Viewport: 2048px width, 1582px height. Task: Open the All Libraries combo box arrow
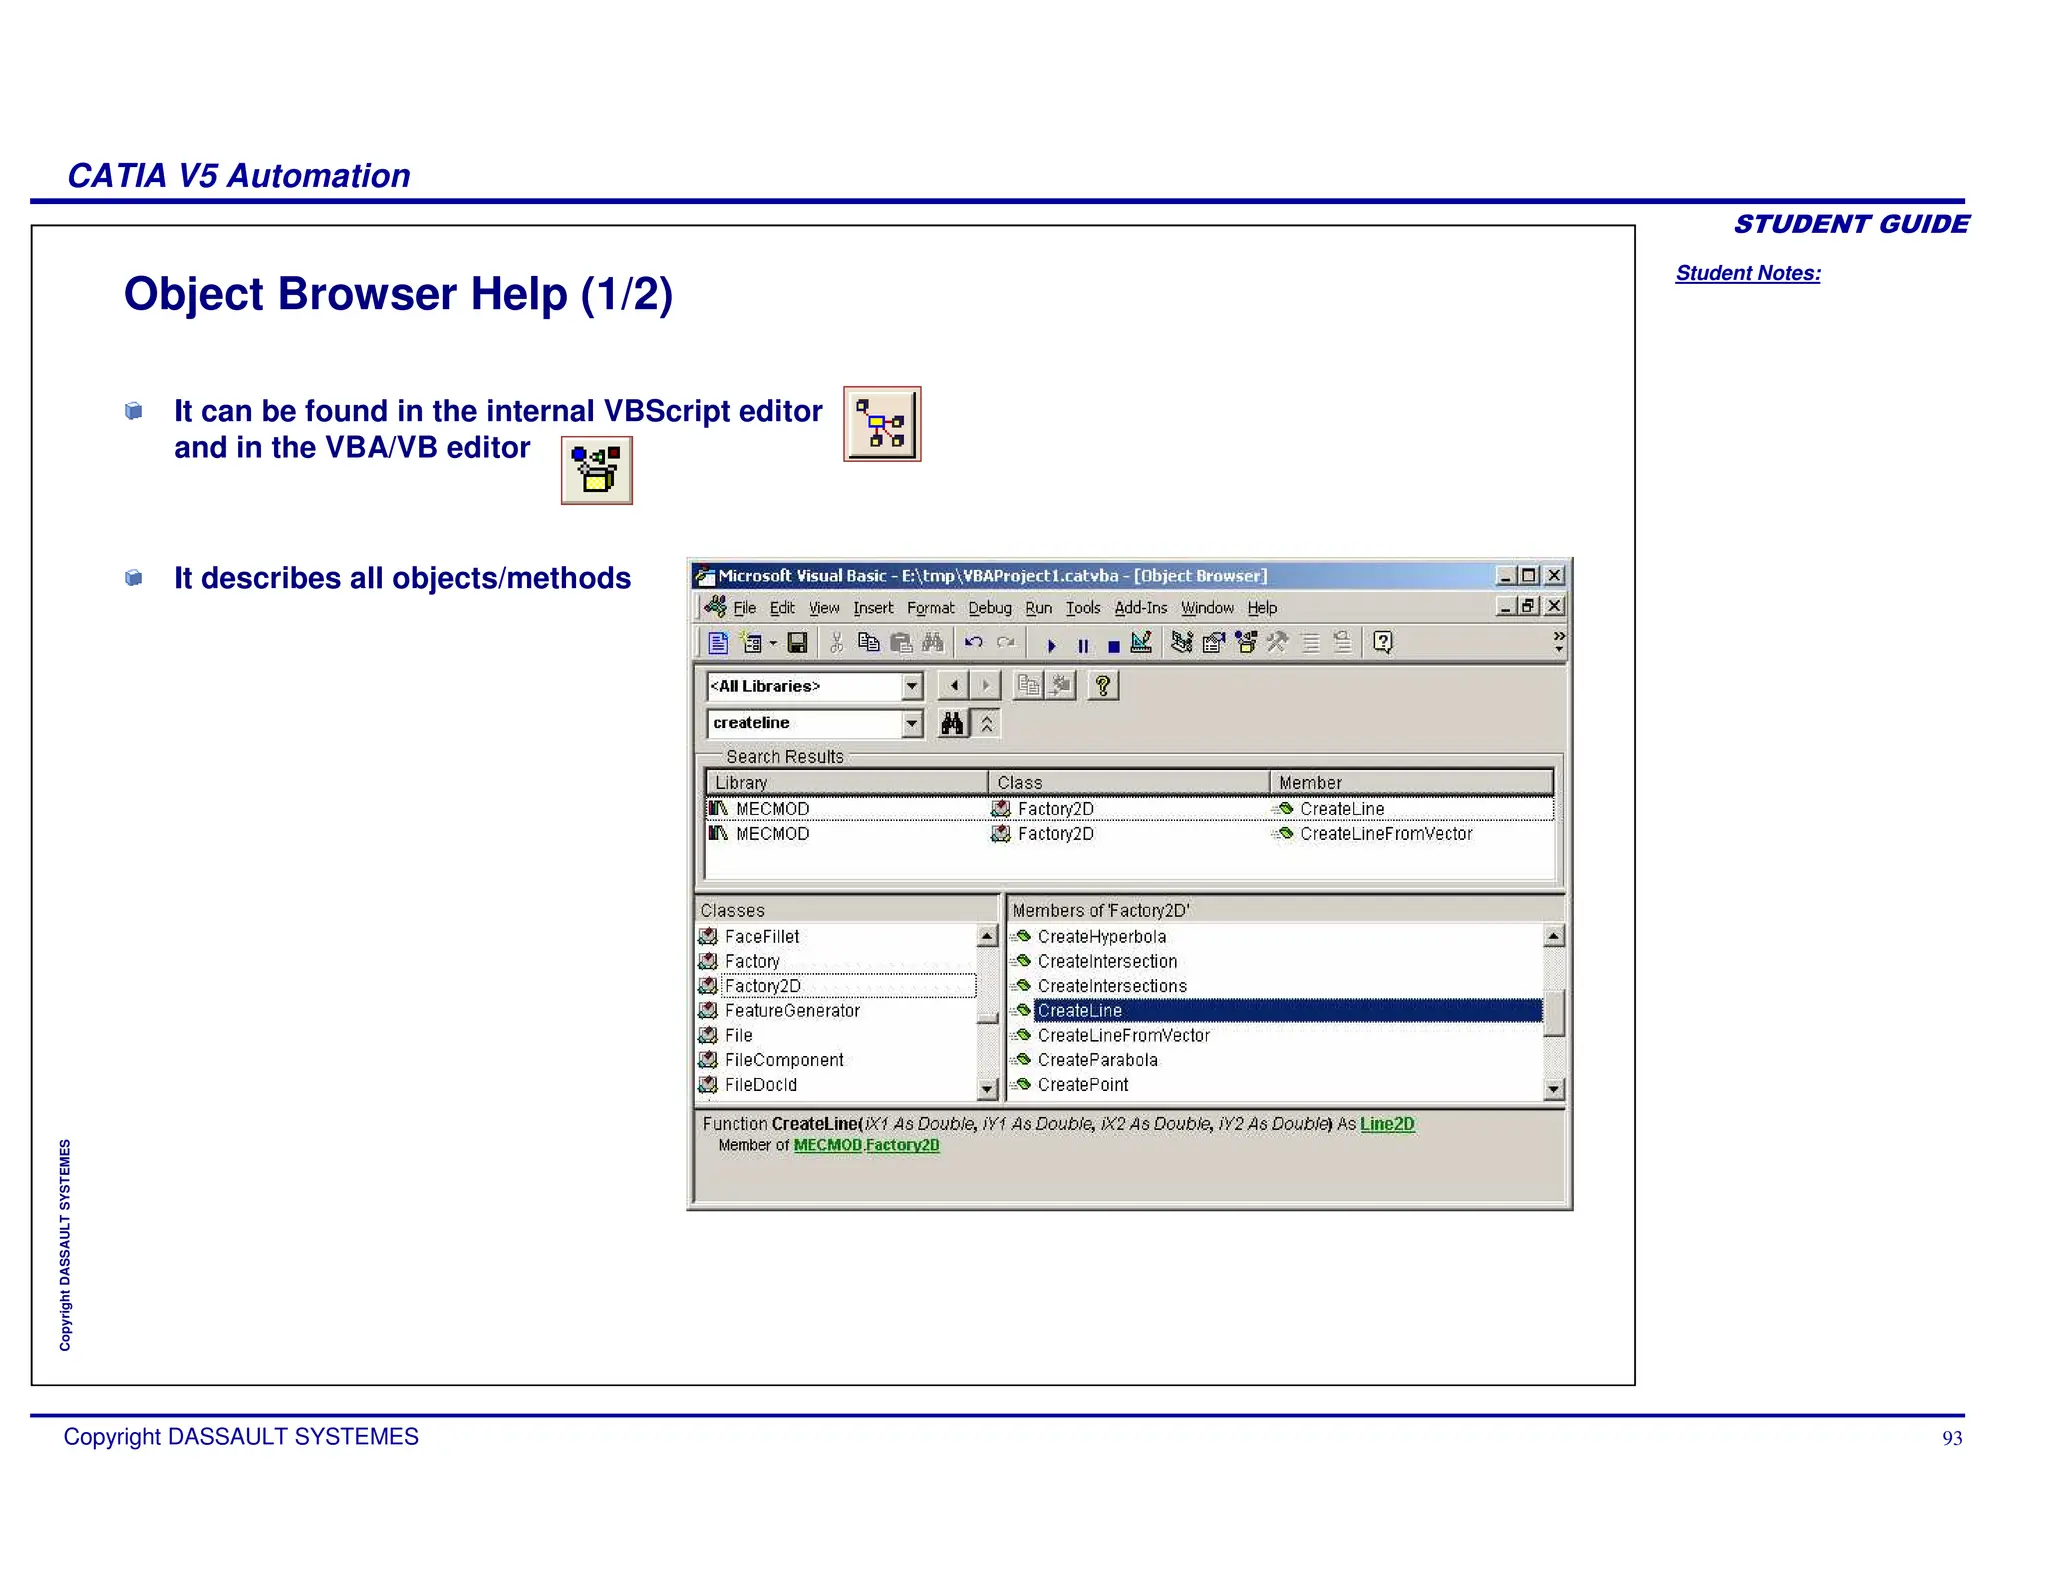tap(911, 686)
